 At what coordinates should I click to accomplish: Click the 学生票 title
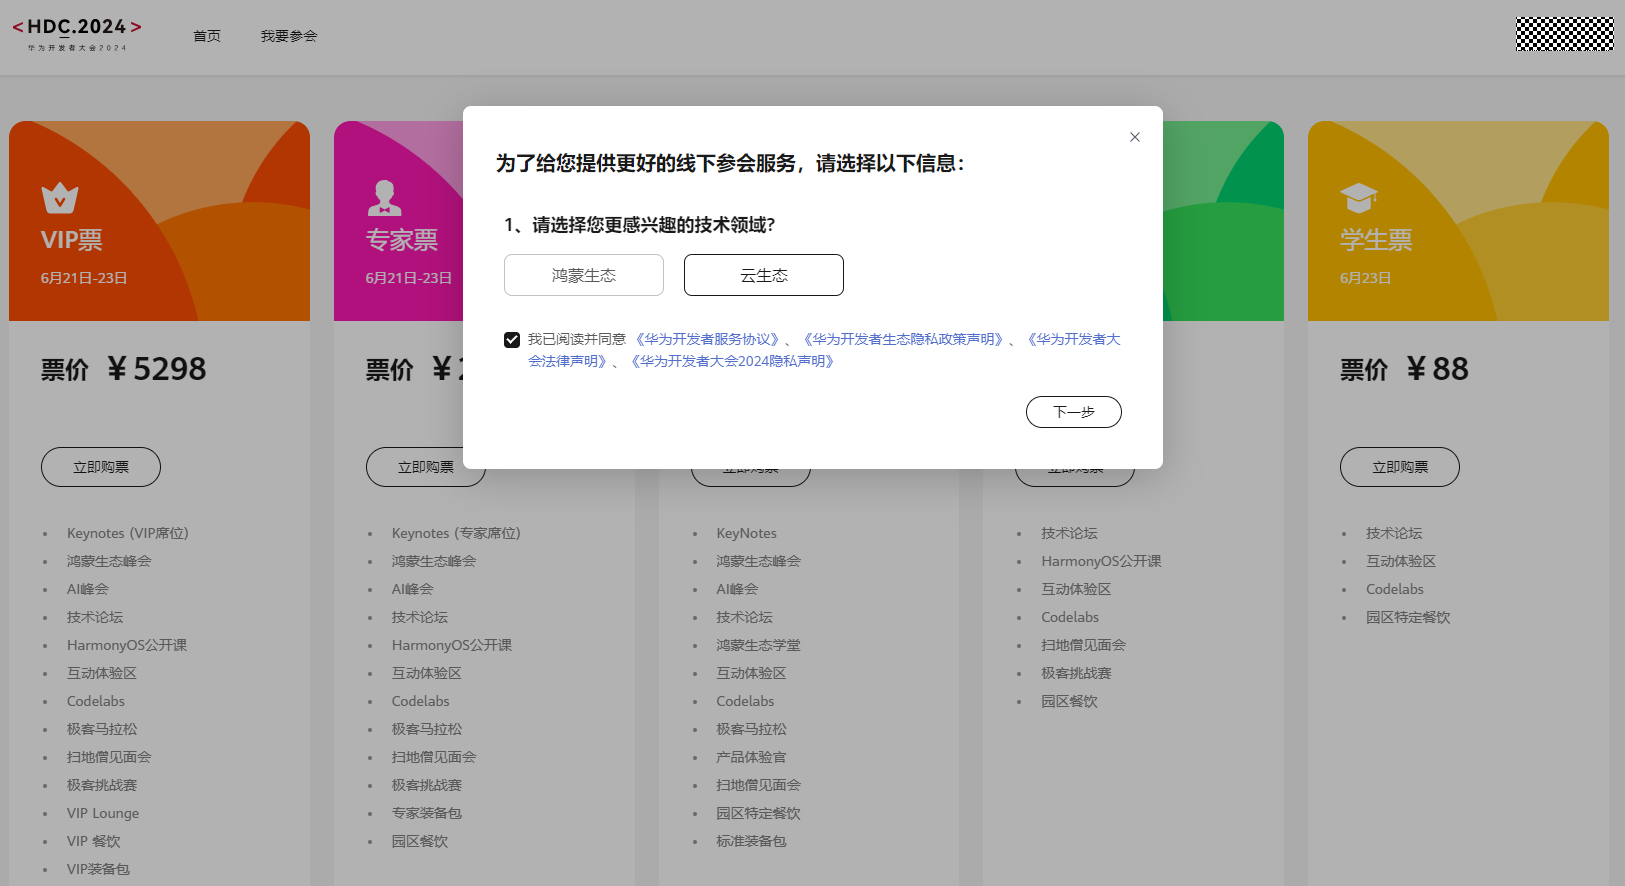[1376, 240]
